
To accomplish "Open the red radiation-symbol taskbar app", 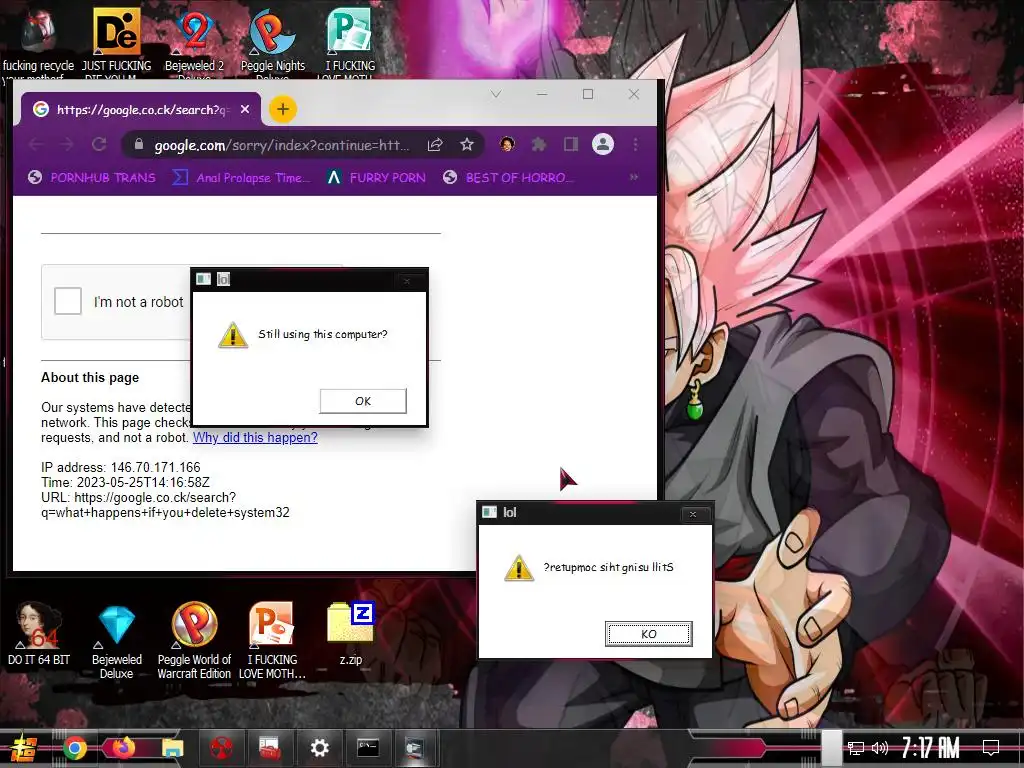I will pyautogui.click(x=221, y=748).
